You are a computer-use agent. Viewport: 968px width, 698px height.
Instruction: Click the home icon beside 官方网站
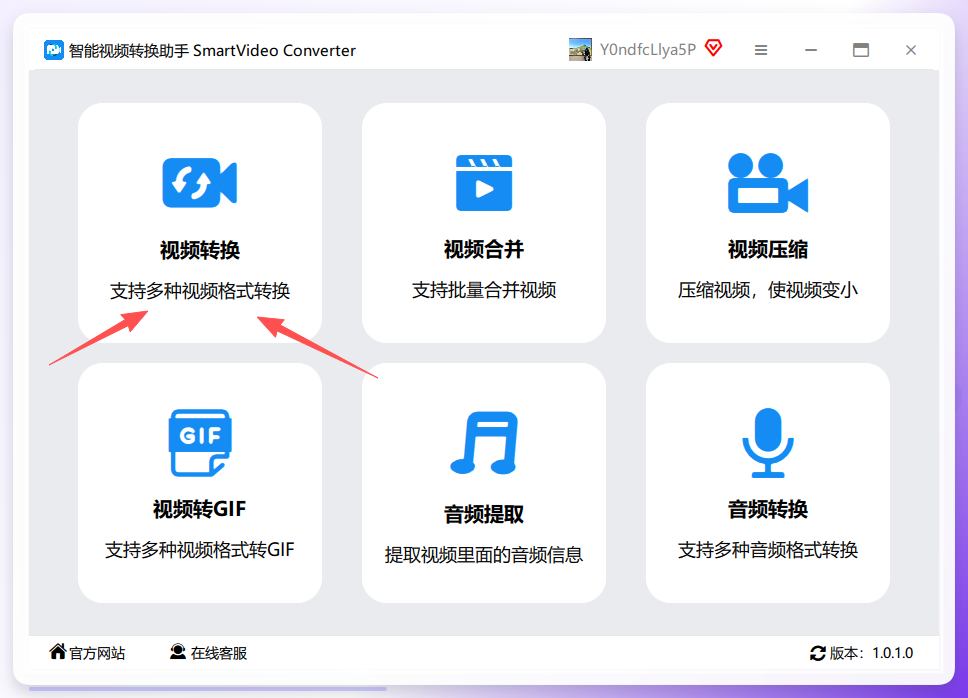click(58, 651)
